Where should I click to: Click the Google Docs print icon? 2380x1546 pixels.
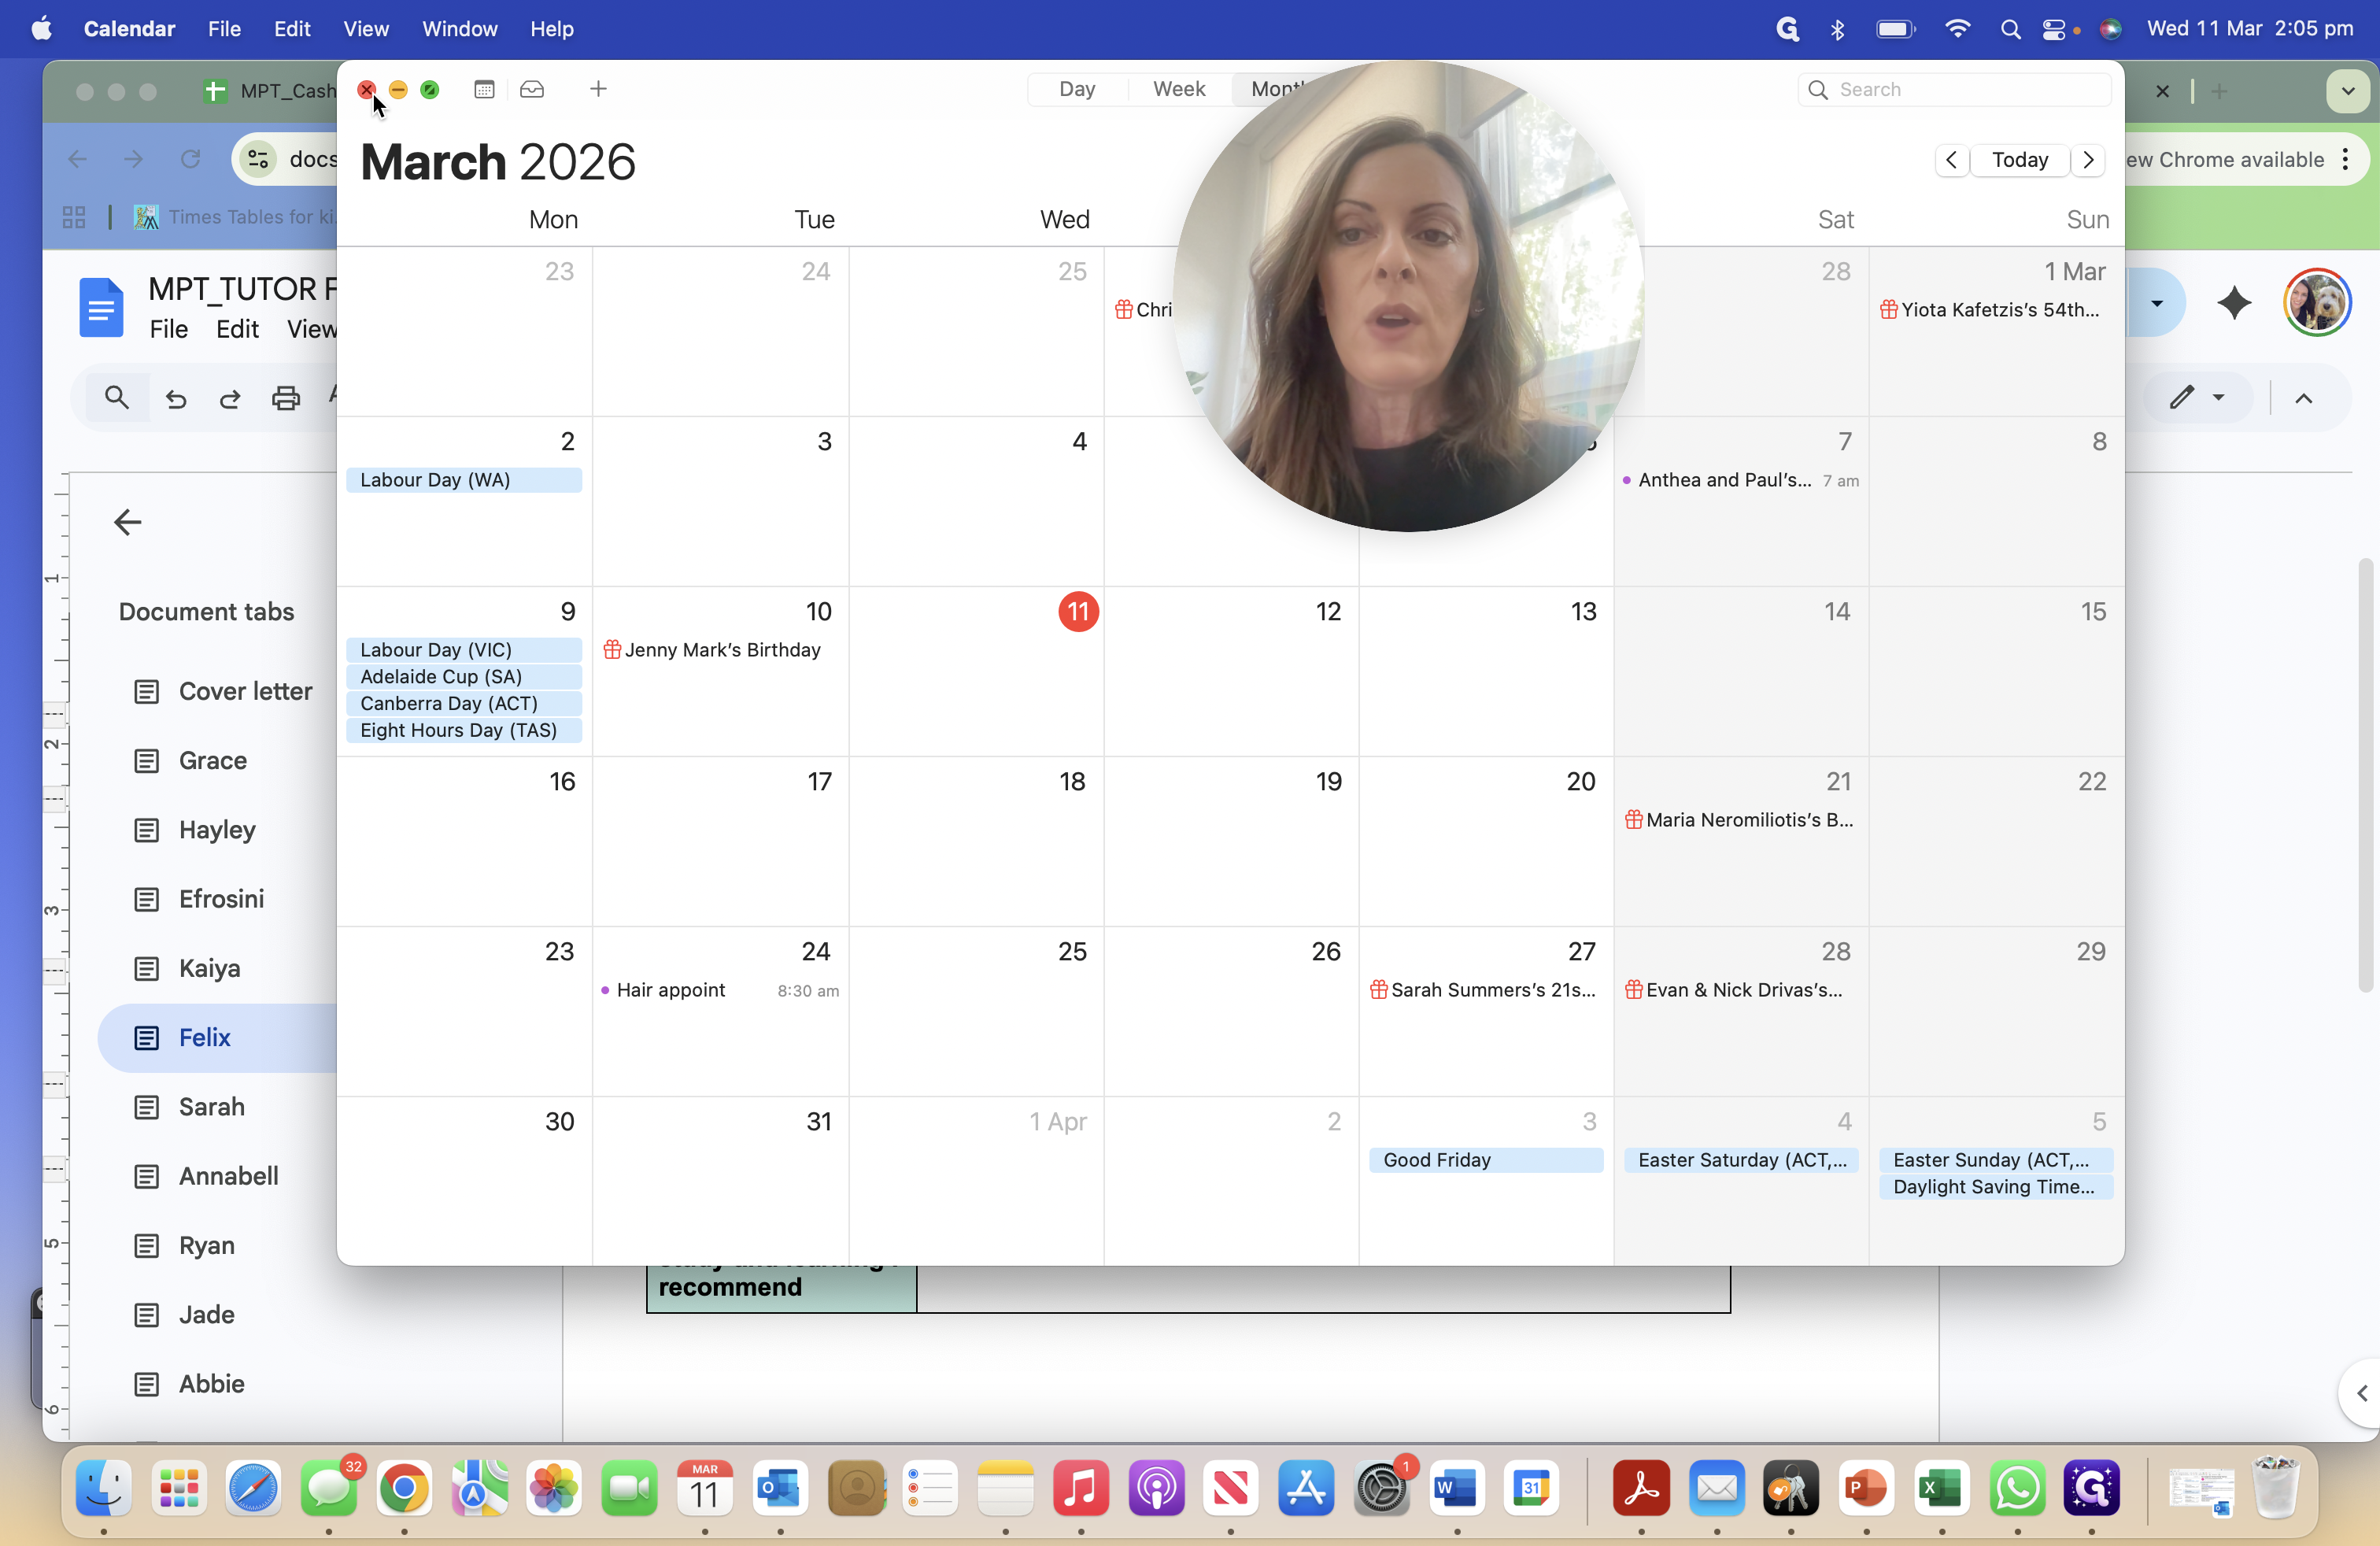tap(286, 398)
